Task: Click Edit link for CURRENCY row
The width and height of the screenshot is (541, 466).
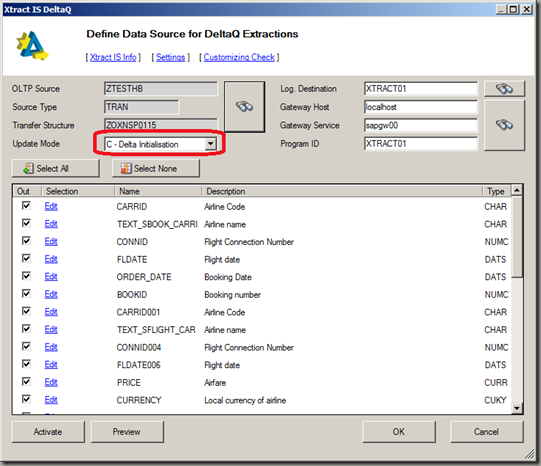Action: 51,400
